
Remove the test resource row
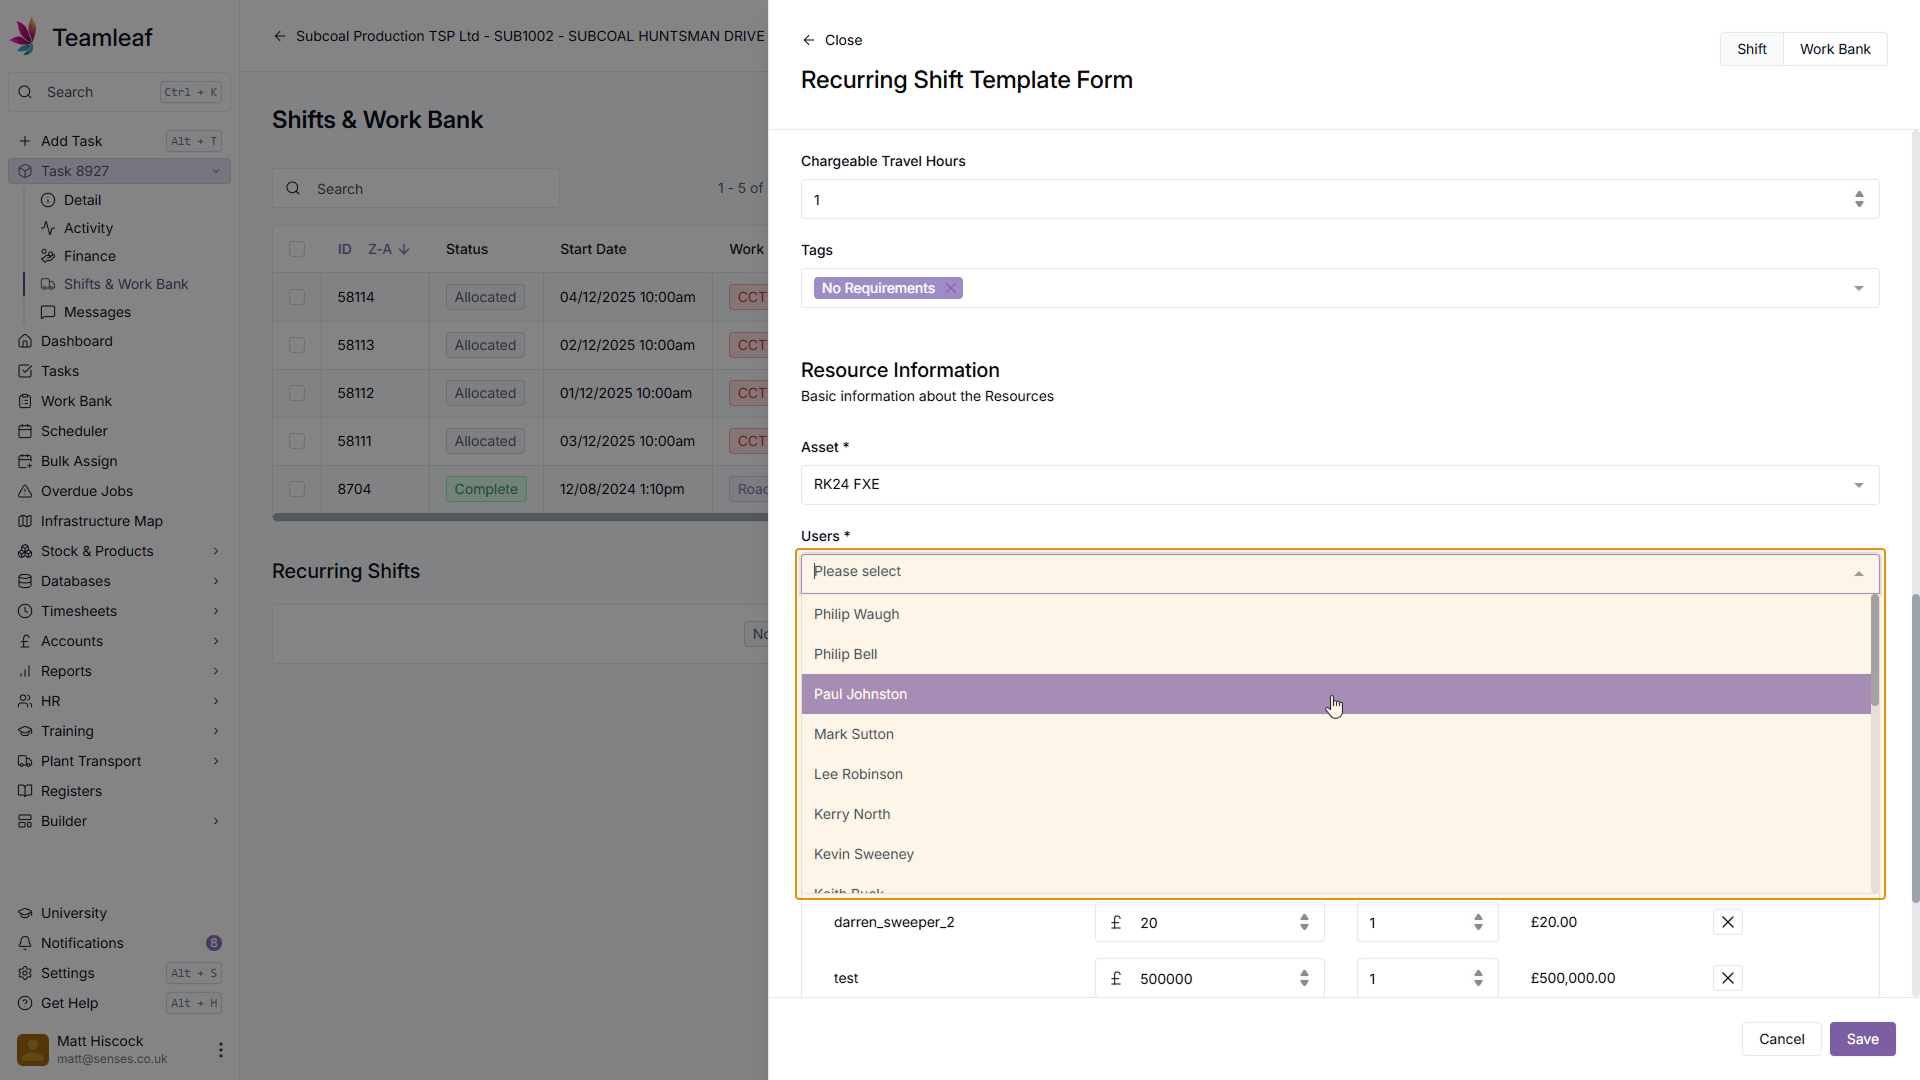point(1727,978)
